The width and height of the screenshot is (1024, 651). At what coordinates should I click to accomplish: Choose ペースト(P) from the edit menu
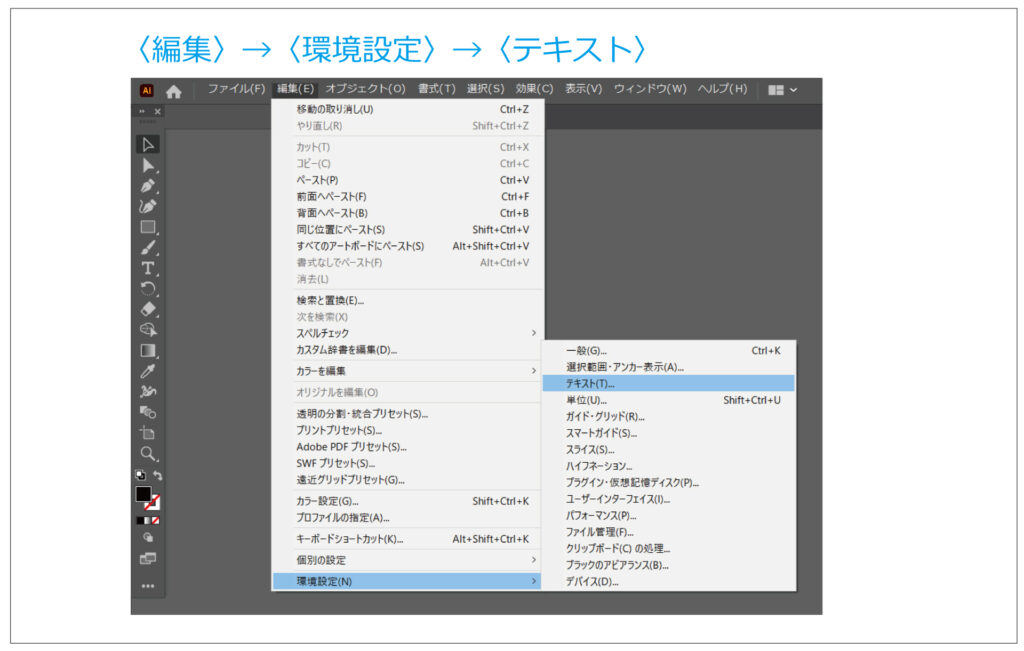(x=407, y=180)
